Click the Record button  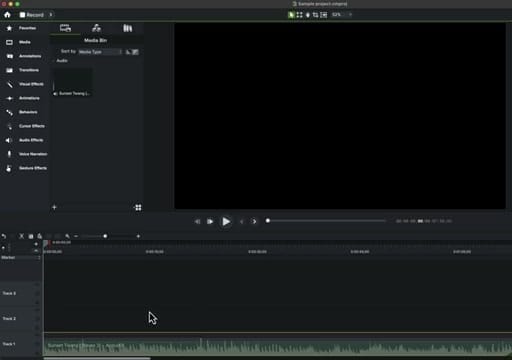32,15
